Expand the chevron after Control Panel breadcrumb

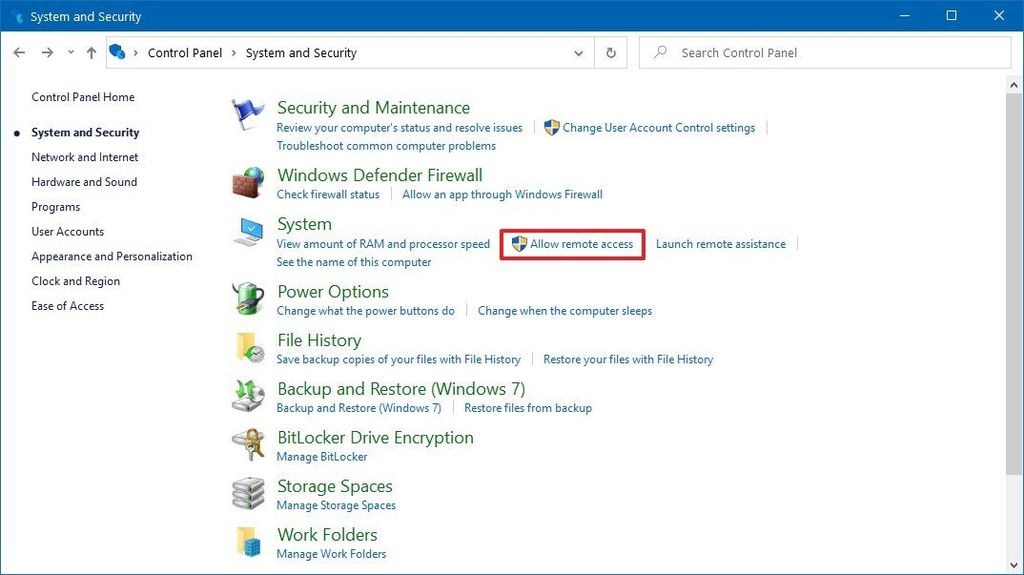232,53
